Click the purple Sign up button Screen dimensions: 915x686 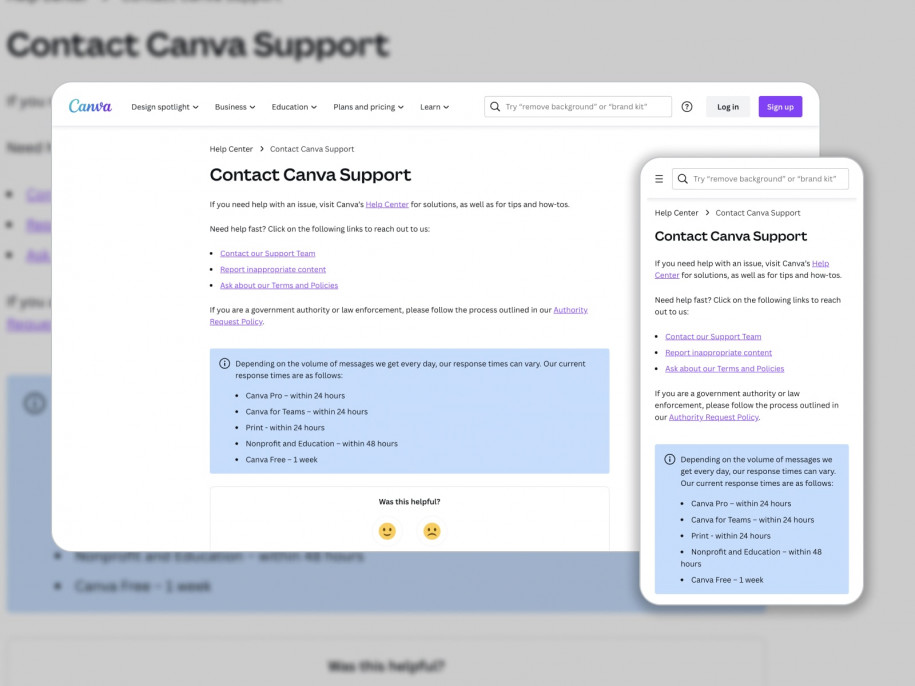[780, 106]
